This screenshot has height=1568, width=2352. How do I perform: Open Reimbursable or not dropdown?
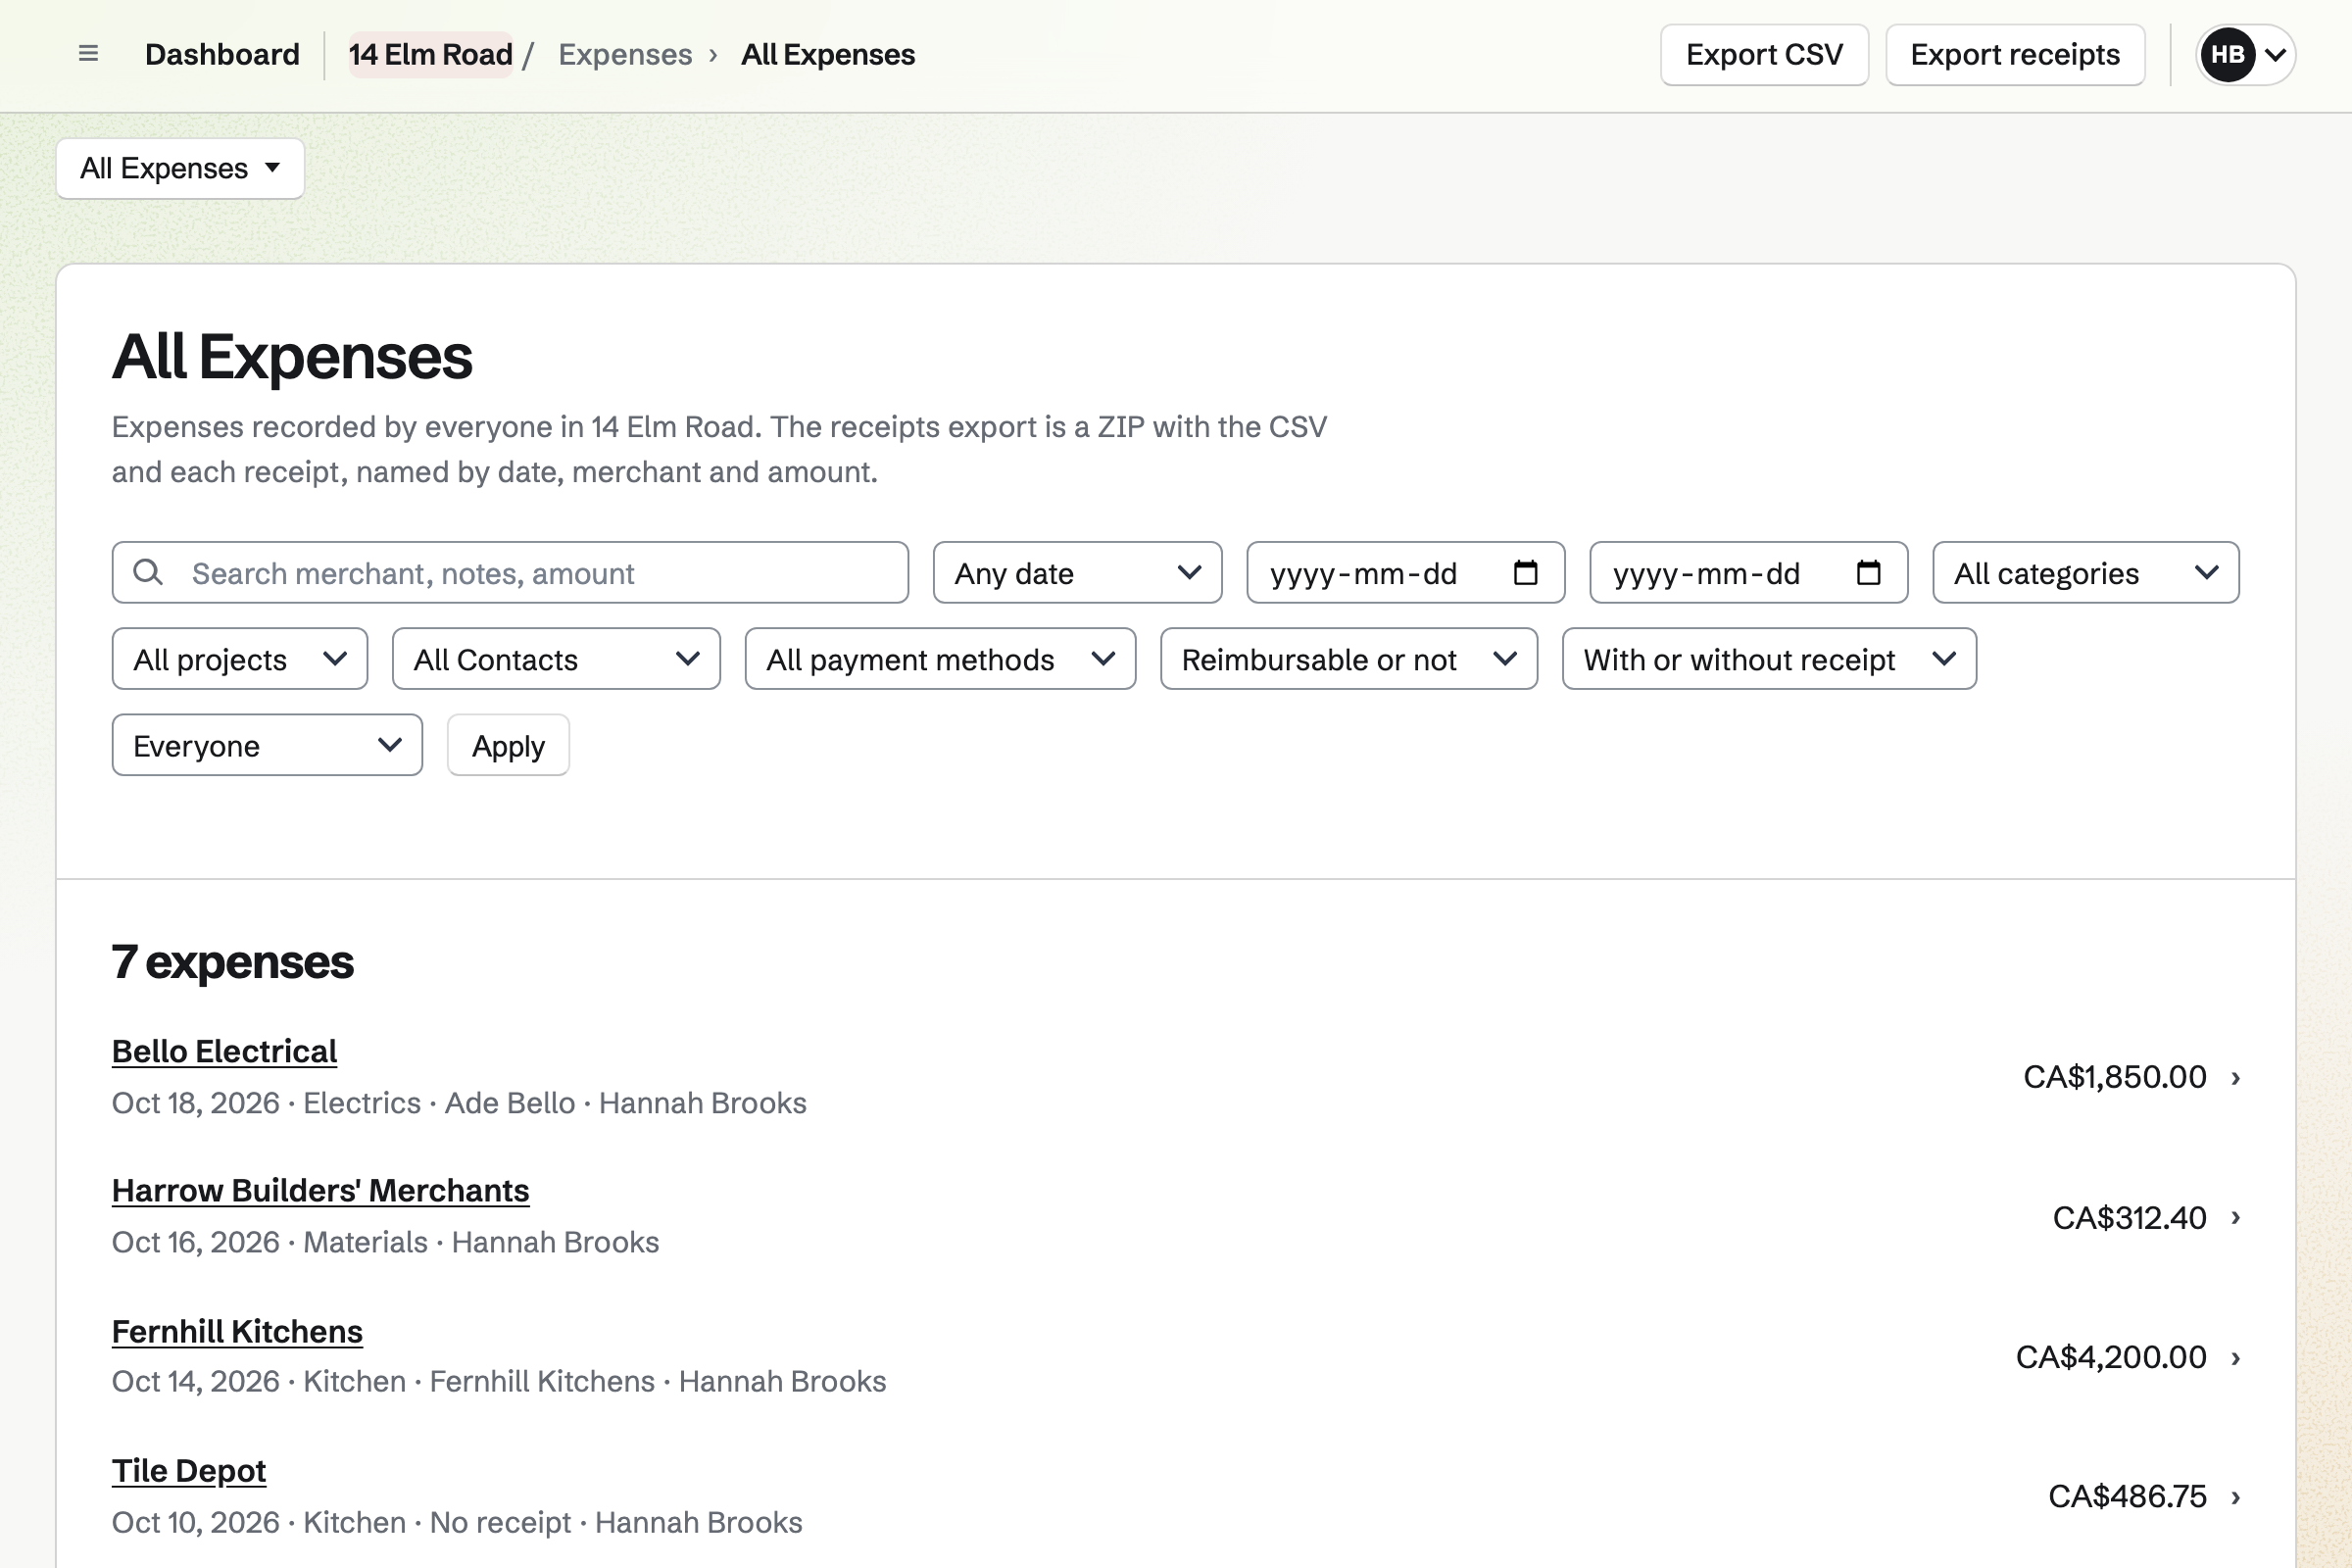(x=1349, y=659)
